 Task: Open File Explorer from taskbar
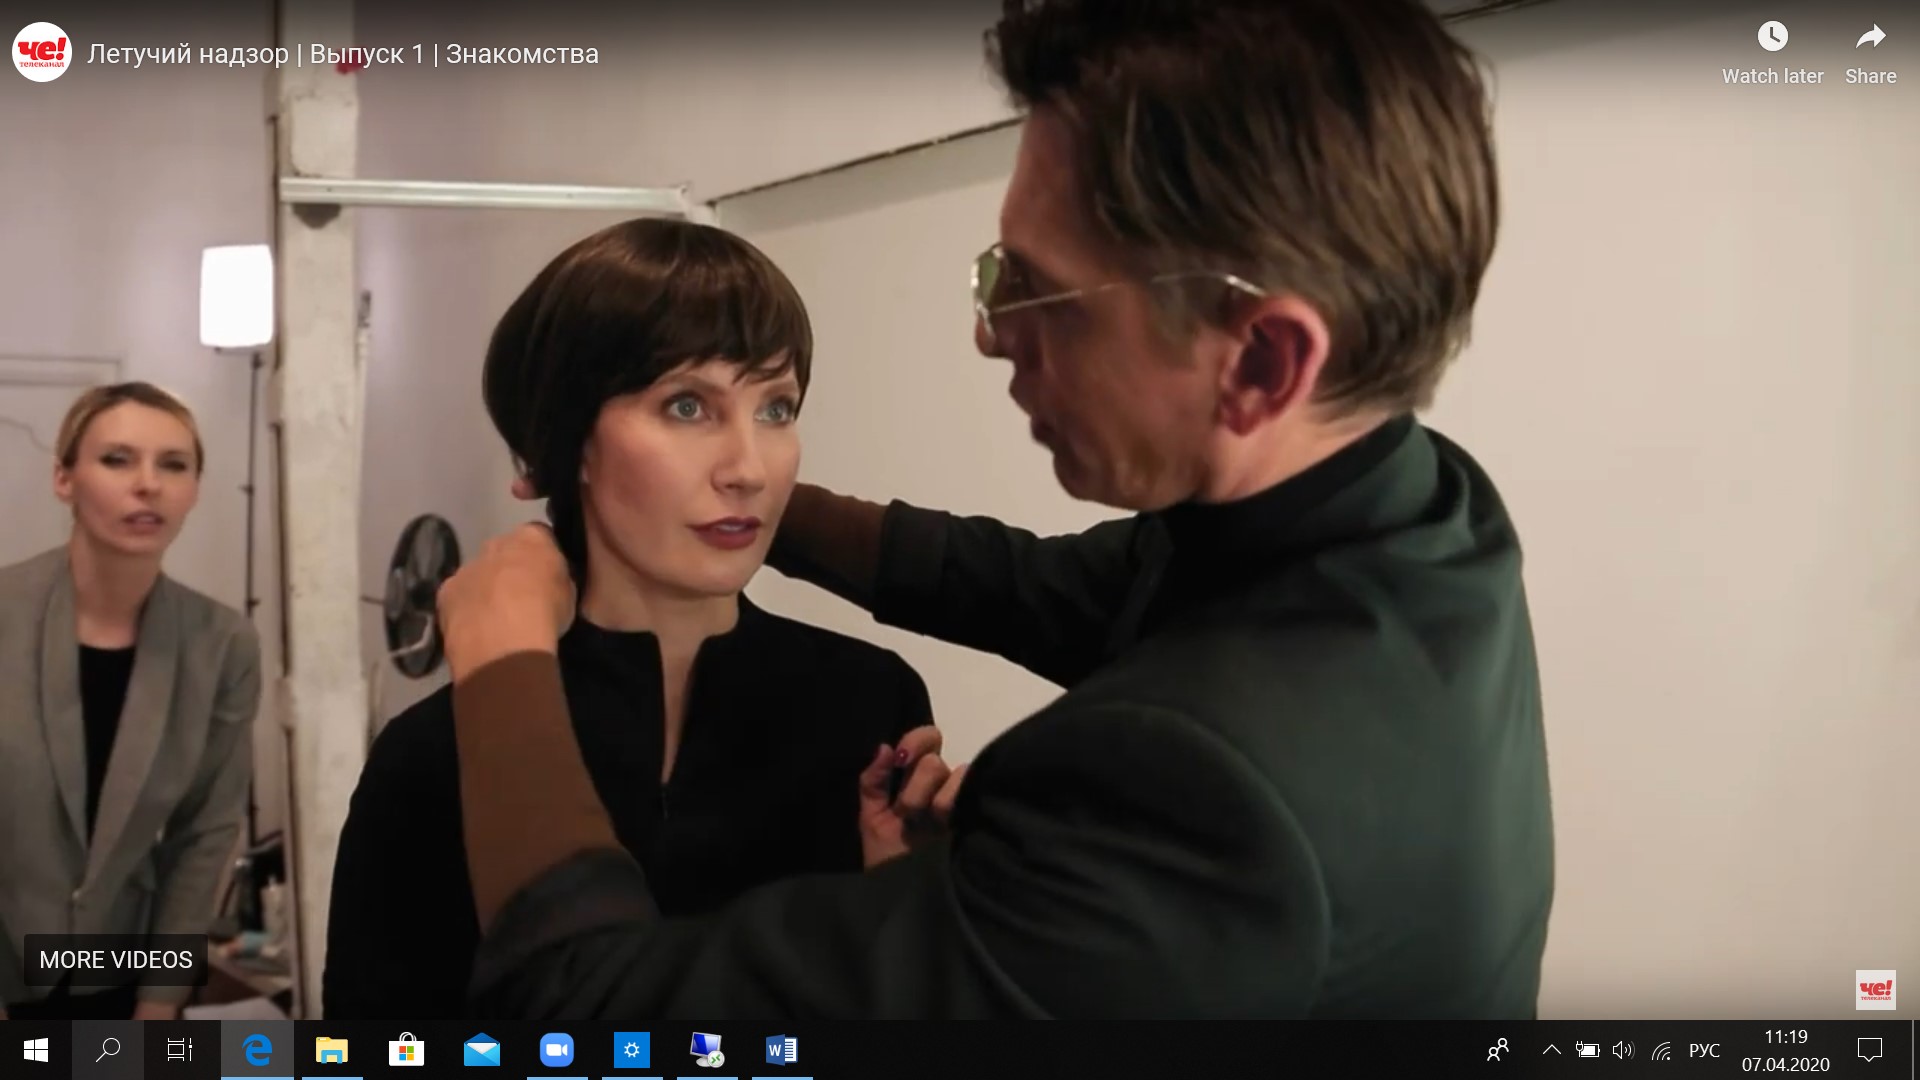[332, 1050]
